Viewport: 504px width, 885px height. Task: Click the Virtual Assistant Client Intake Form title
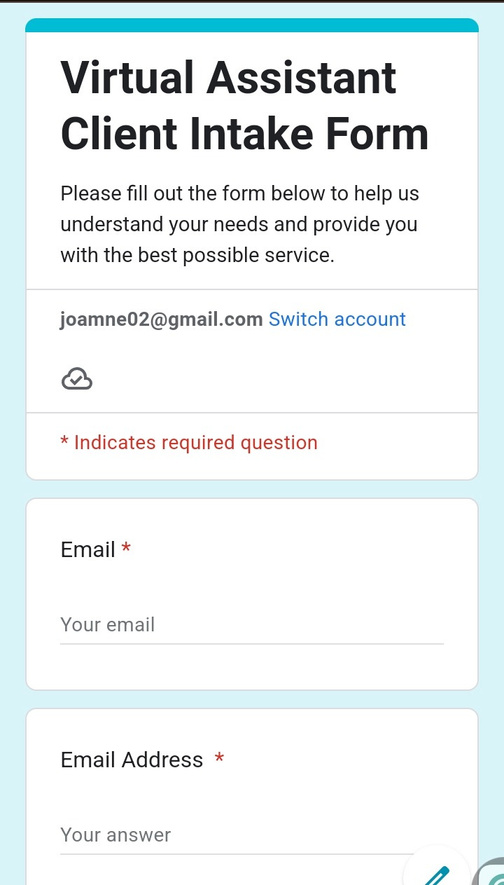click(244, 106)
